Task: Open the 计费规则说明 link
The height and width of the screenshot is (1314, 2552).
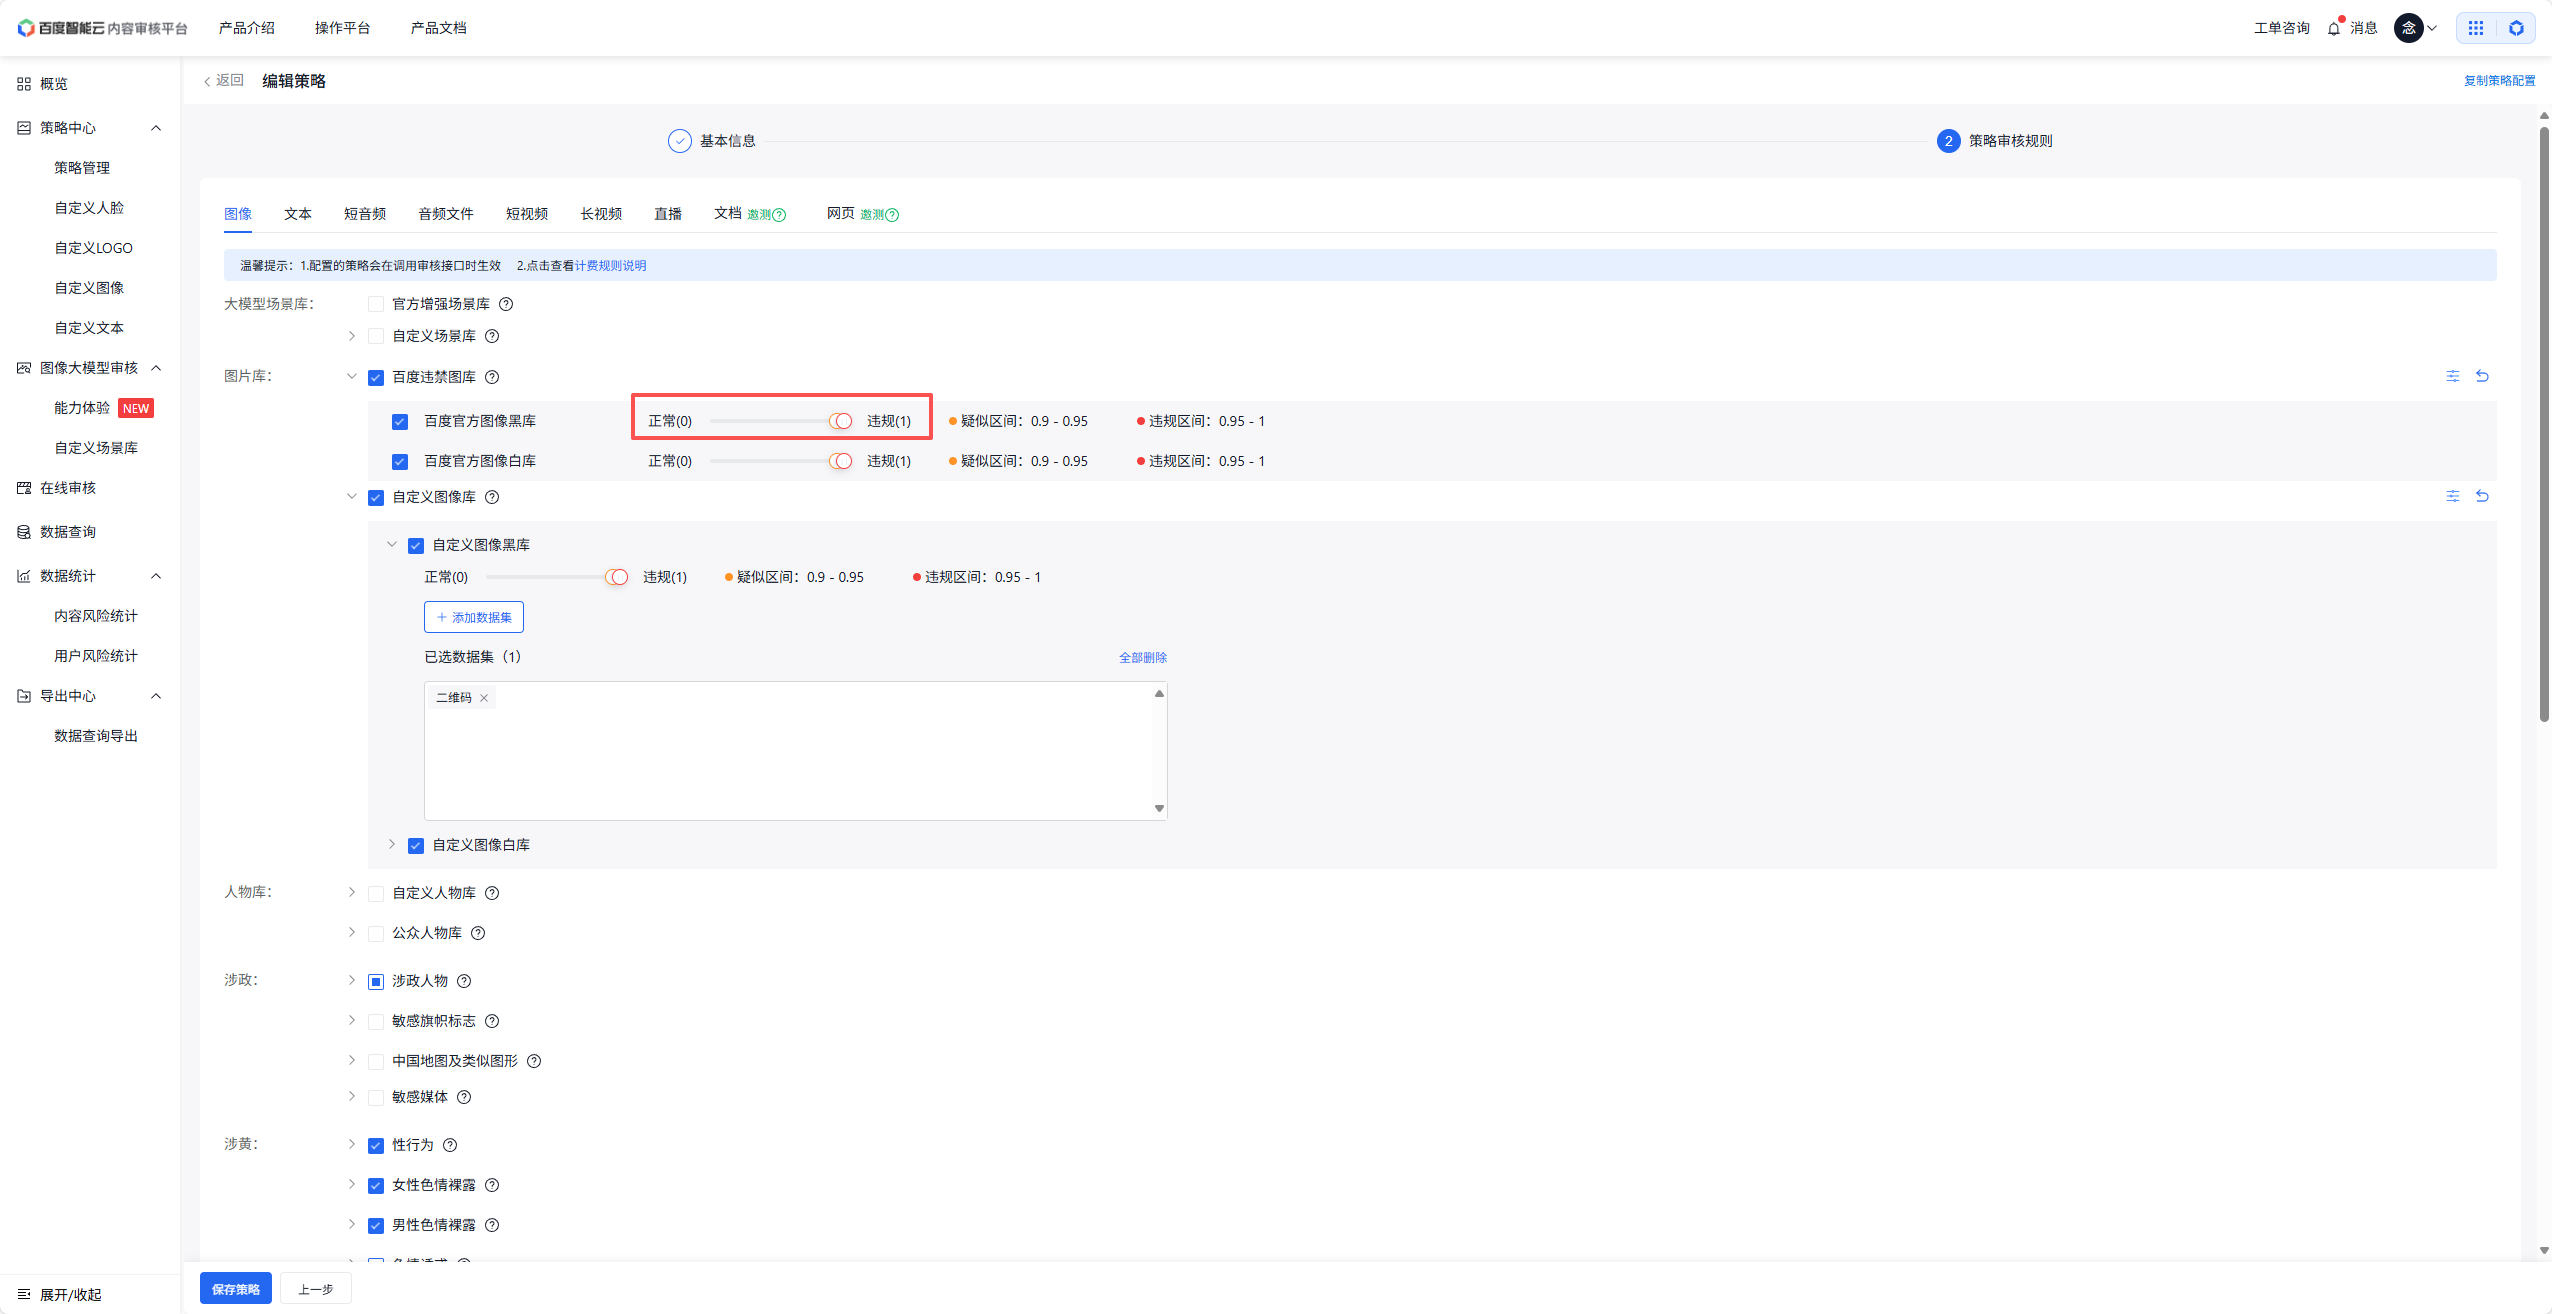Action: [610, 265]
